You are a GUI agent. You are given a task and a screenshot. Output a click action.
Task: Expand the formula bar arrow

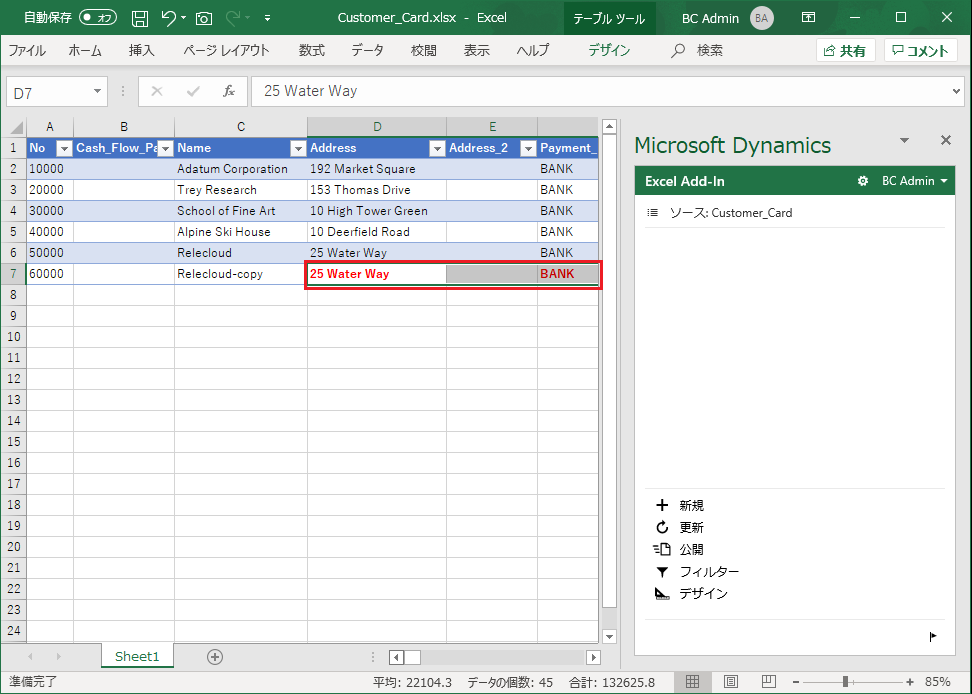coord(956,92)
